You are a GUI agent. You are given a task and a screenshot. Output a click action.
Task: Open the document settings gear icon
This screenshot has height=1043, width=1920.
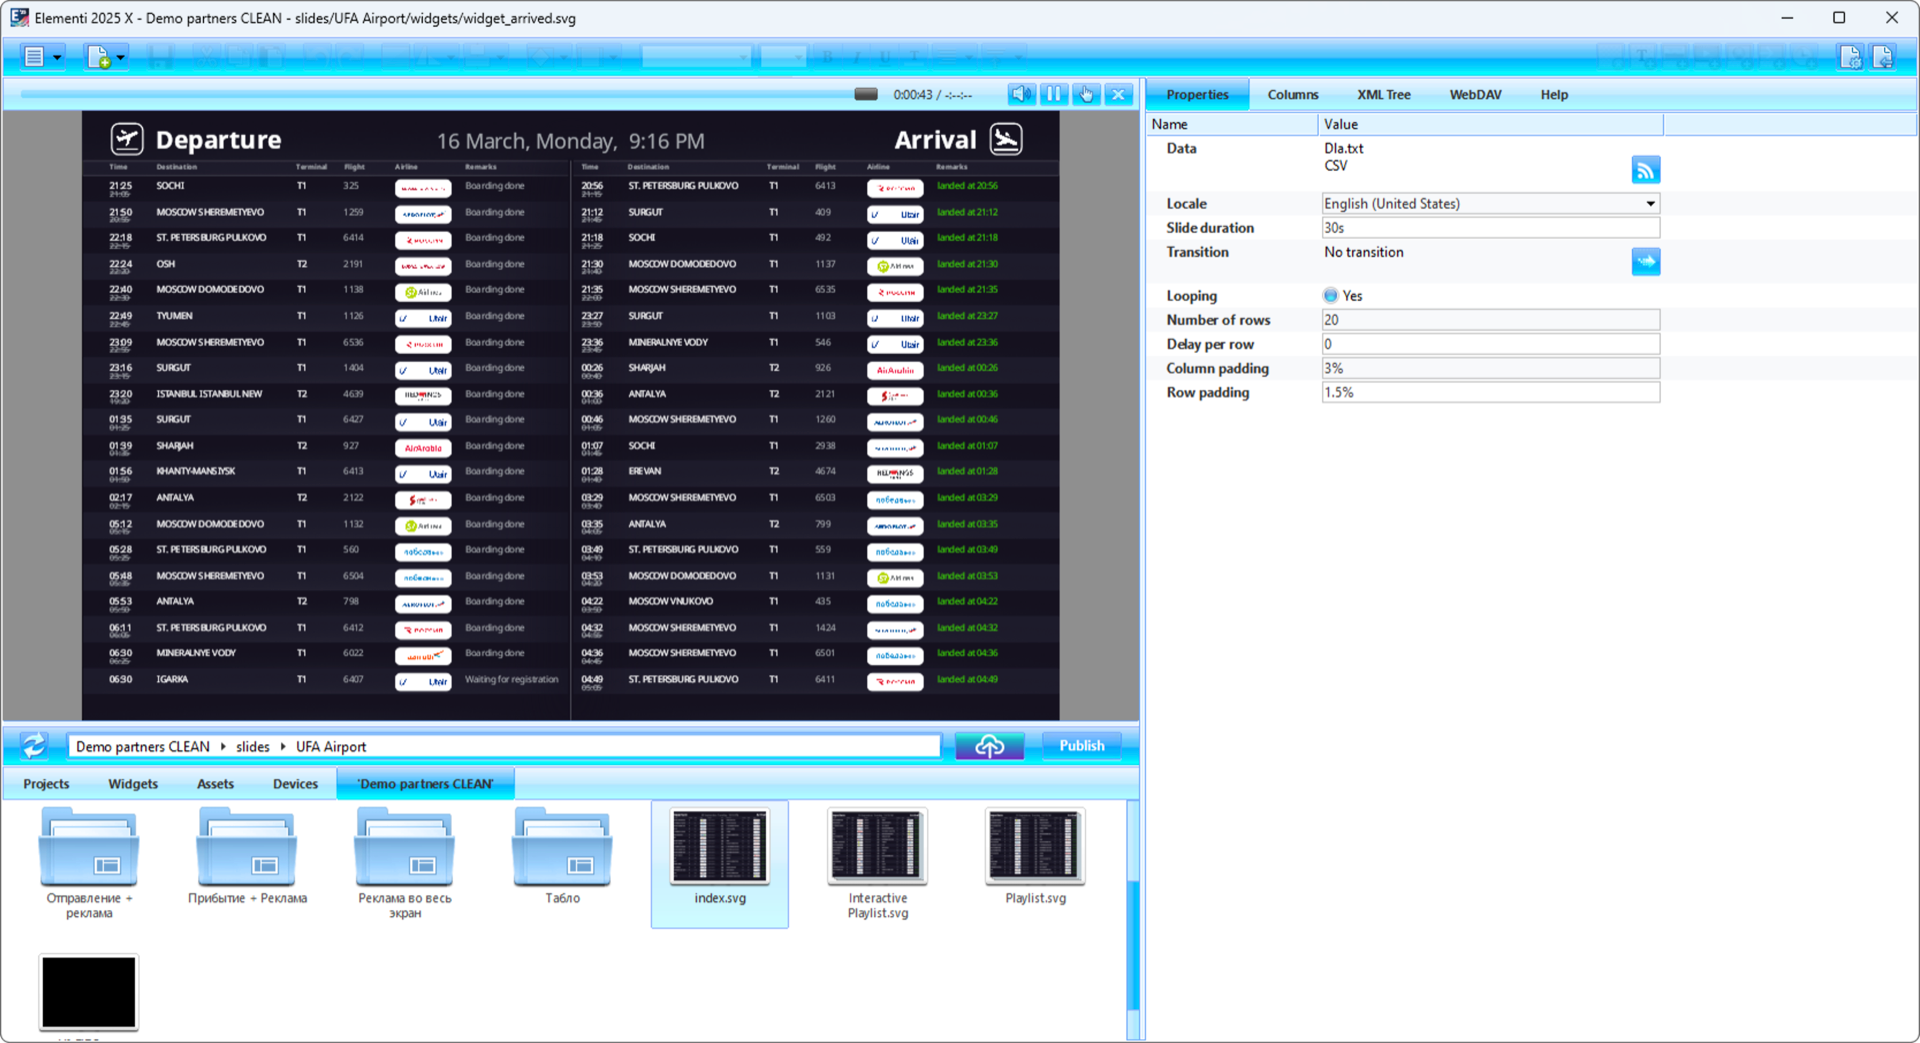(x=1850, y=57)
